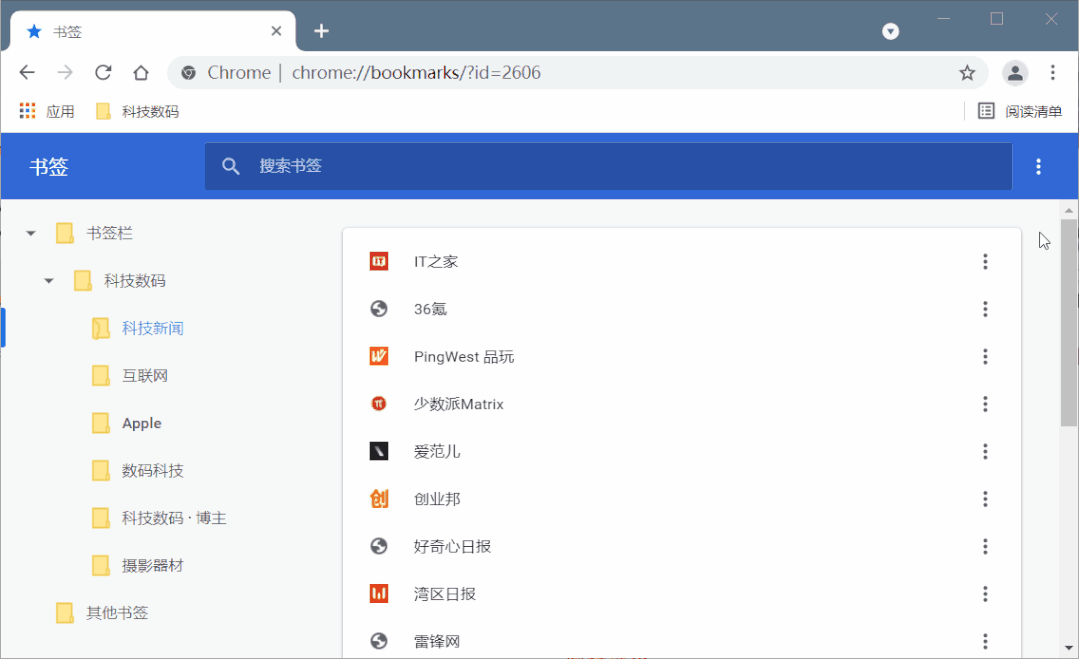Click the 爱范儿 favicon
The width and height of the screenshot is (1079, 659).
pos(378,451)
